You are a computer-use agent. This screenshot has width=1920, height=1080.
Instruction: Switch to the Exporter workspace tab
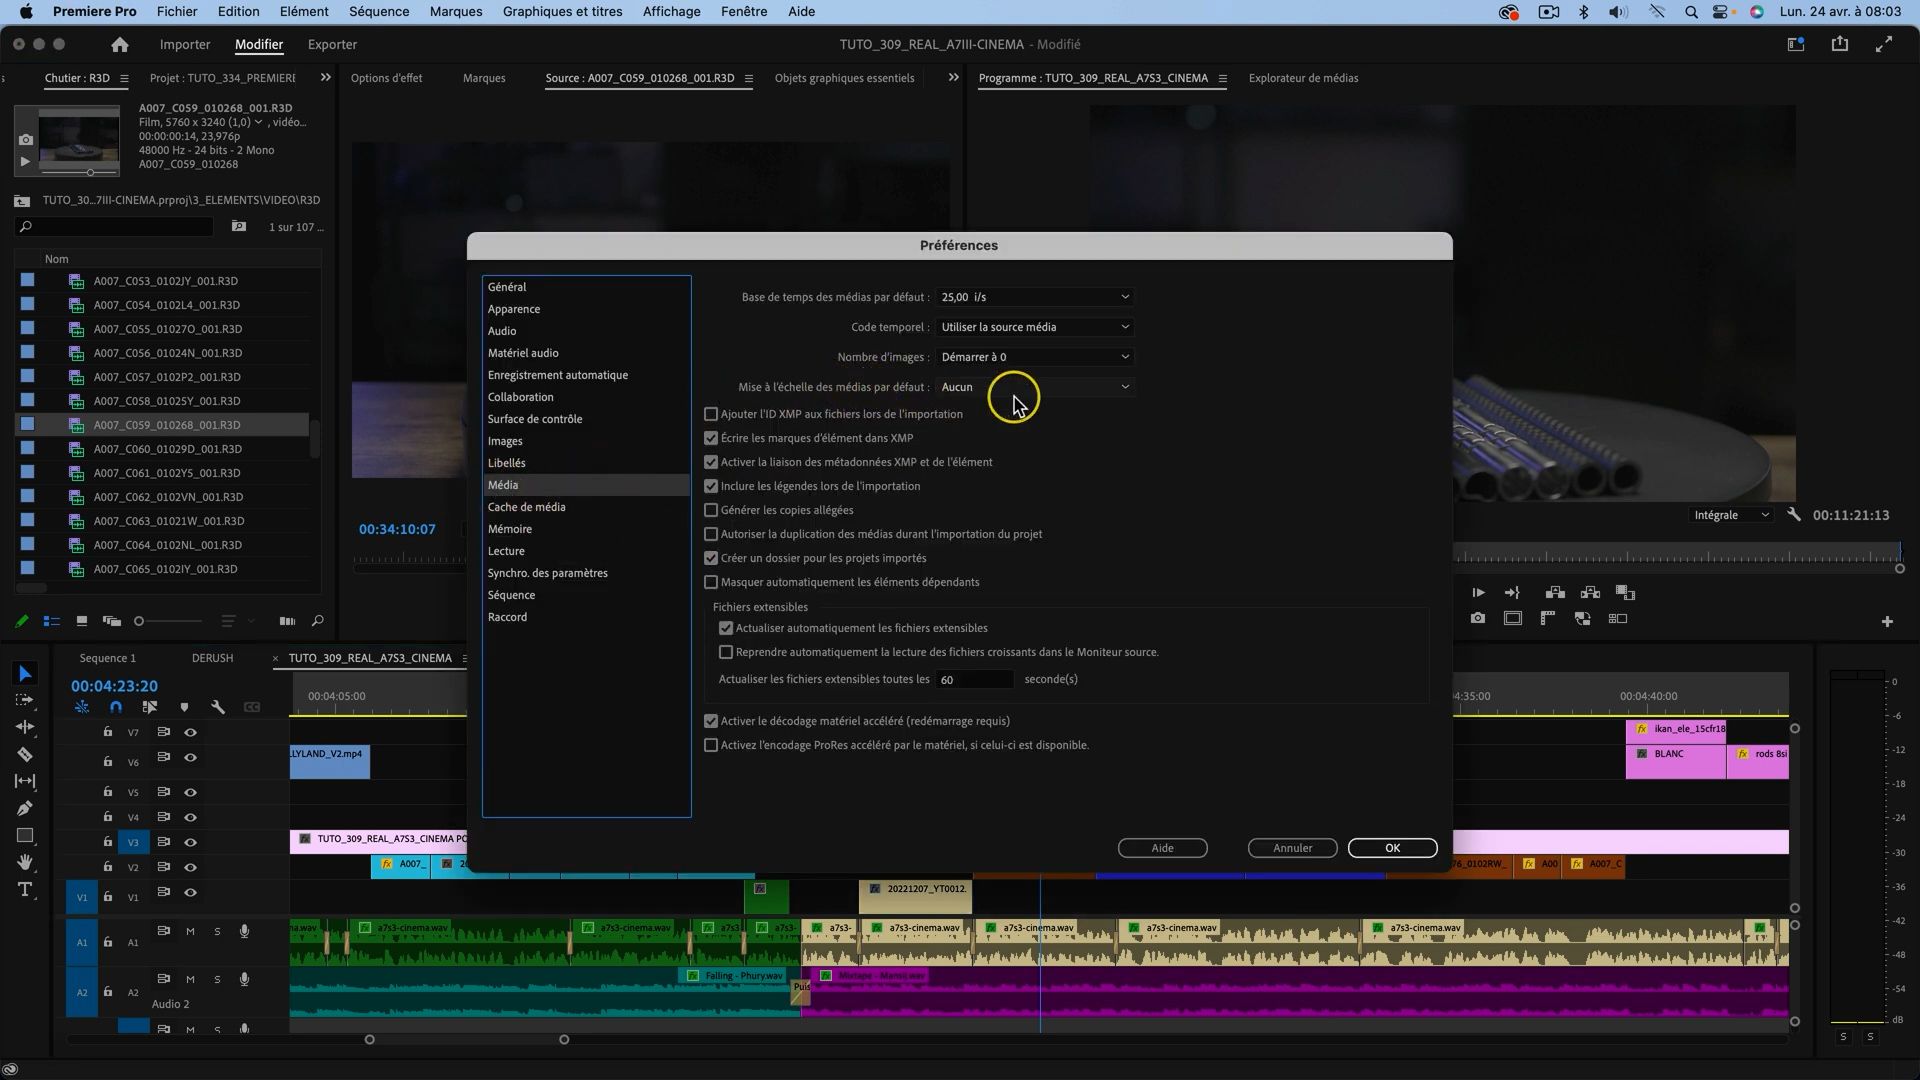(332, 44)
